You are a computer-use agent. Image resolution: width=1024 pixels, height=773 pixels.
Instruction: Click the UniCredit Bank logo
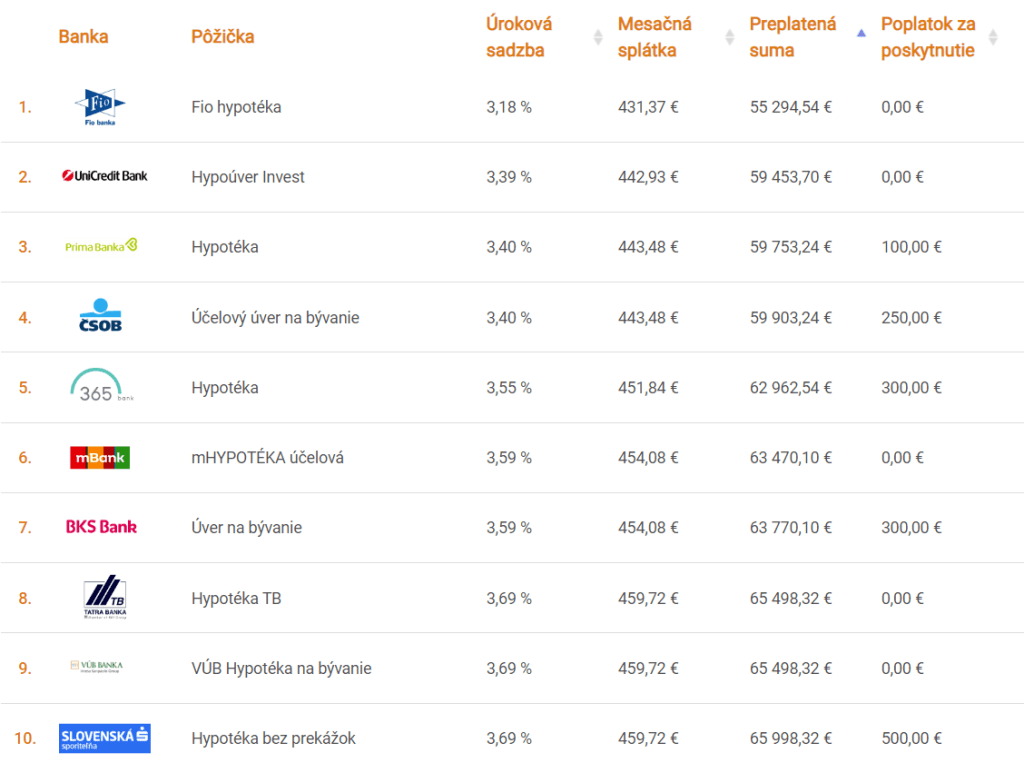(x=104, y=177)
